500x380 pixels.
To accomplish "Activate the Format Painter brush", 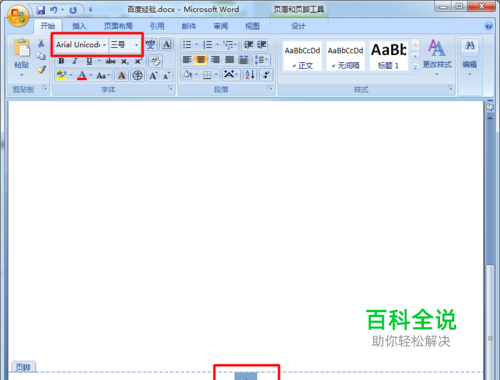I will [x=41, y=69].
